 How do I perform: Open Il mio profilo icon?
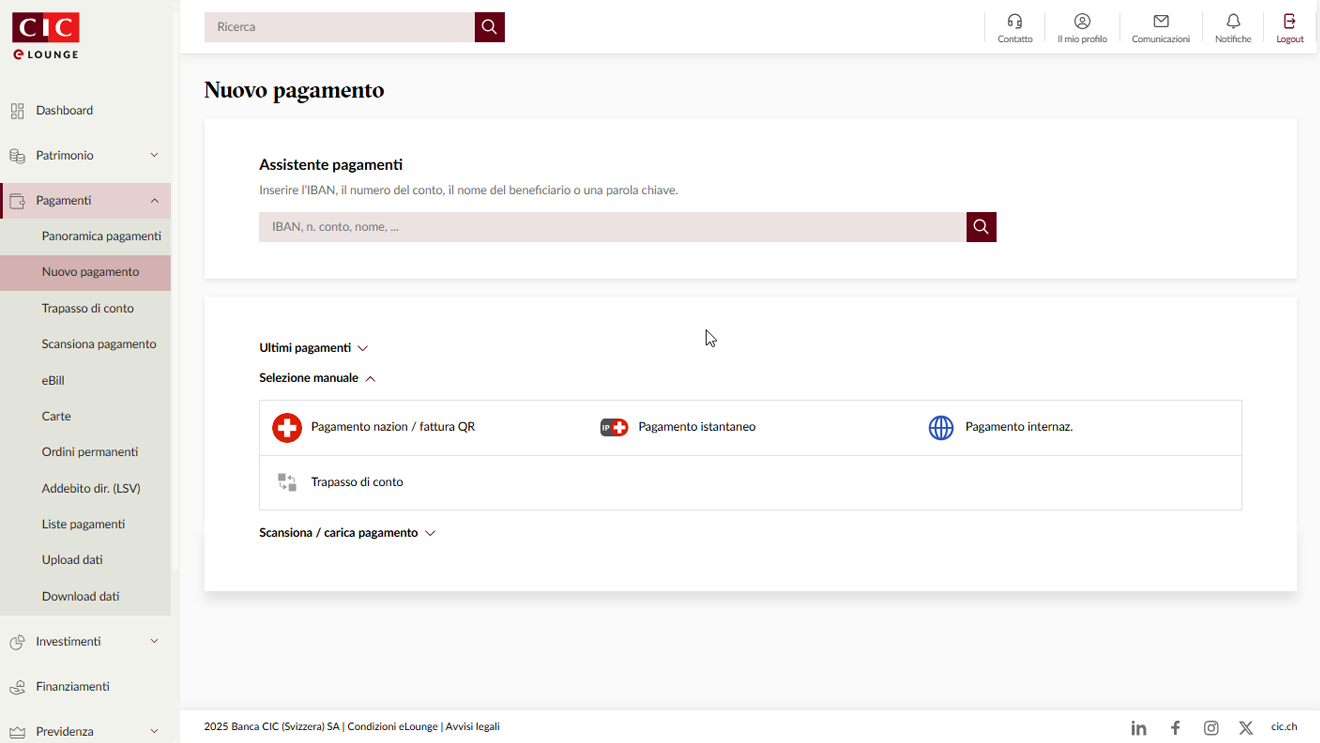1081,27
